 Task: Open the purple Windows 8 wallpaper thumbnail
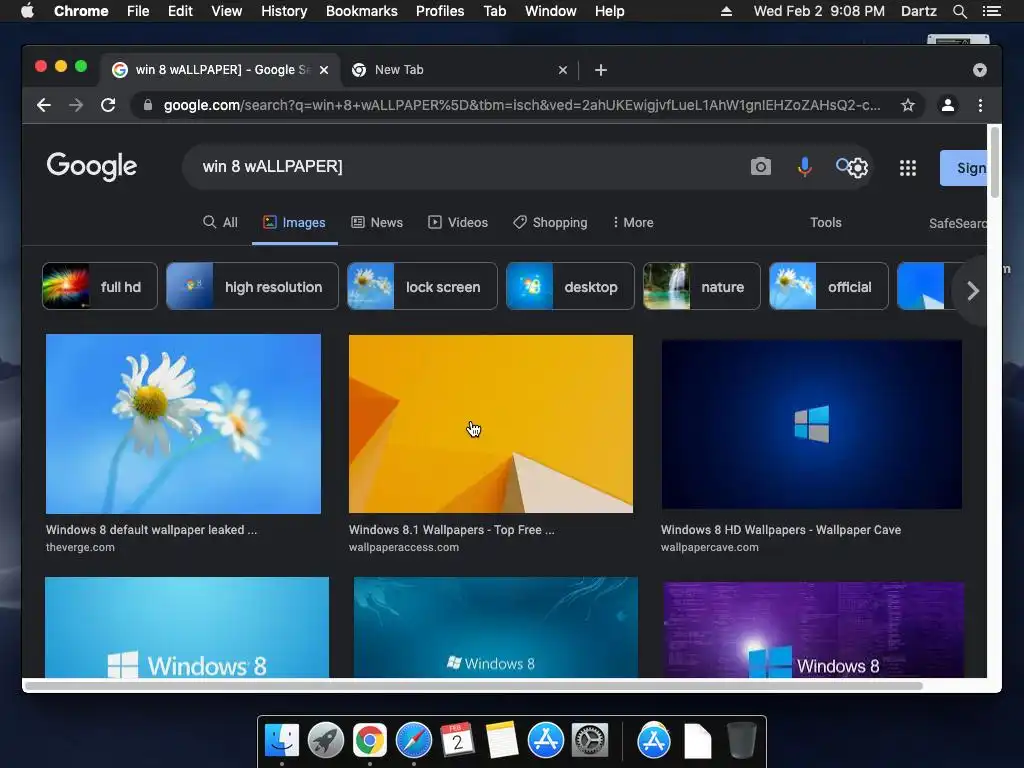[x=814, y=630]
